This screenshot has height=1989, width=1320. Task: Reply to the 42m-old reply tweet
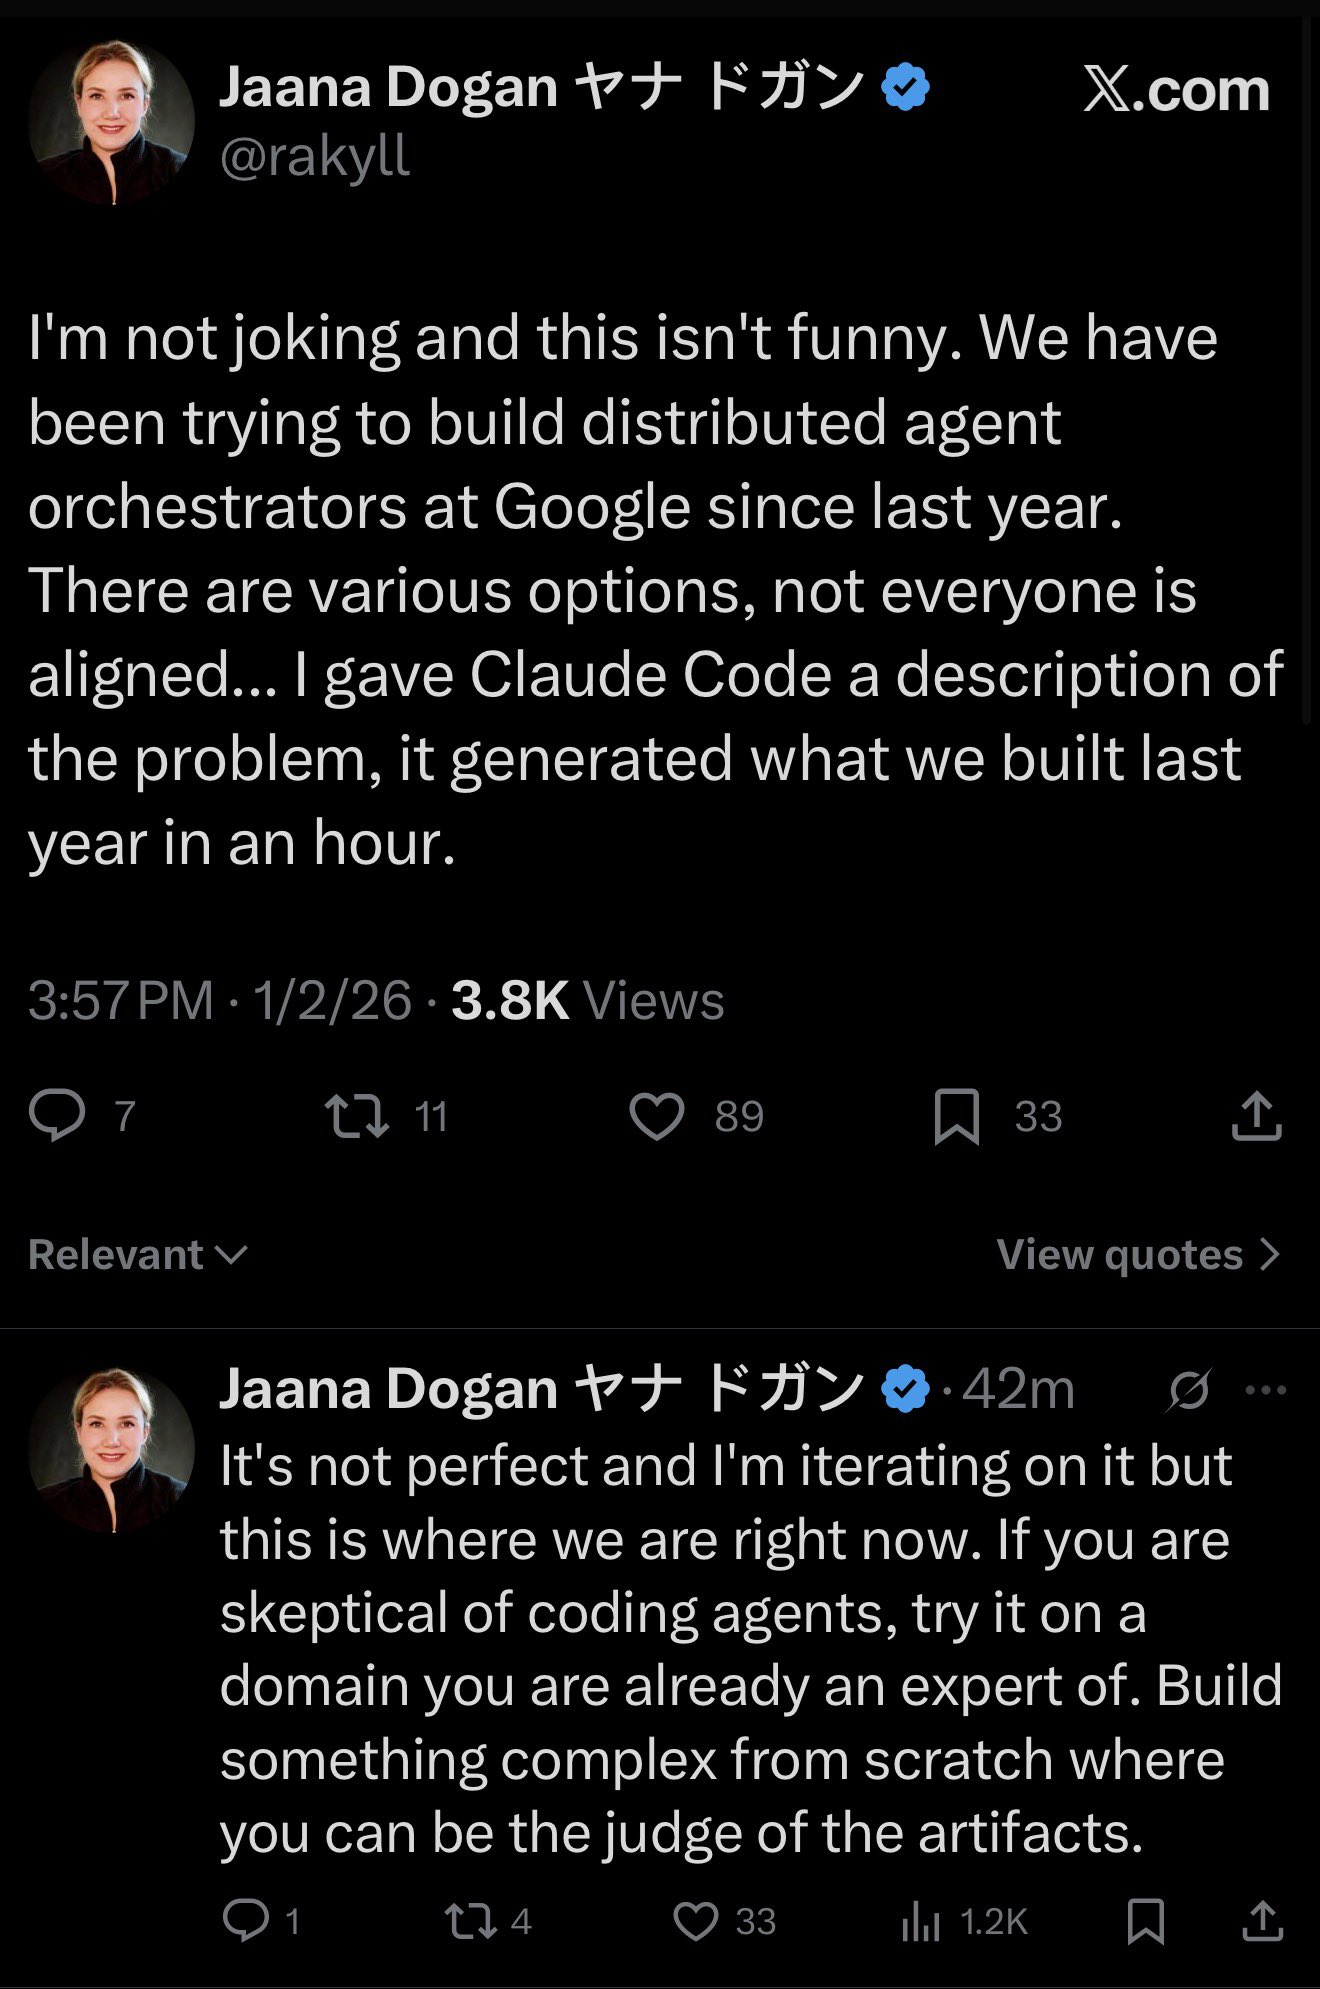245,1920
